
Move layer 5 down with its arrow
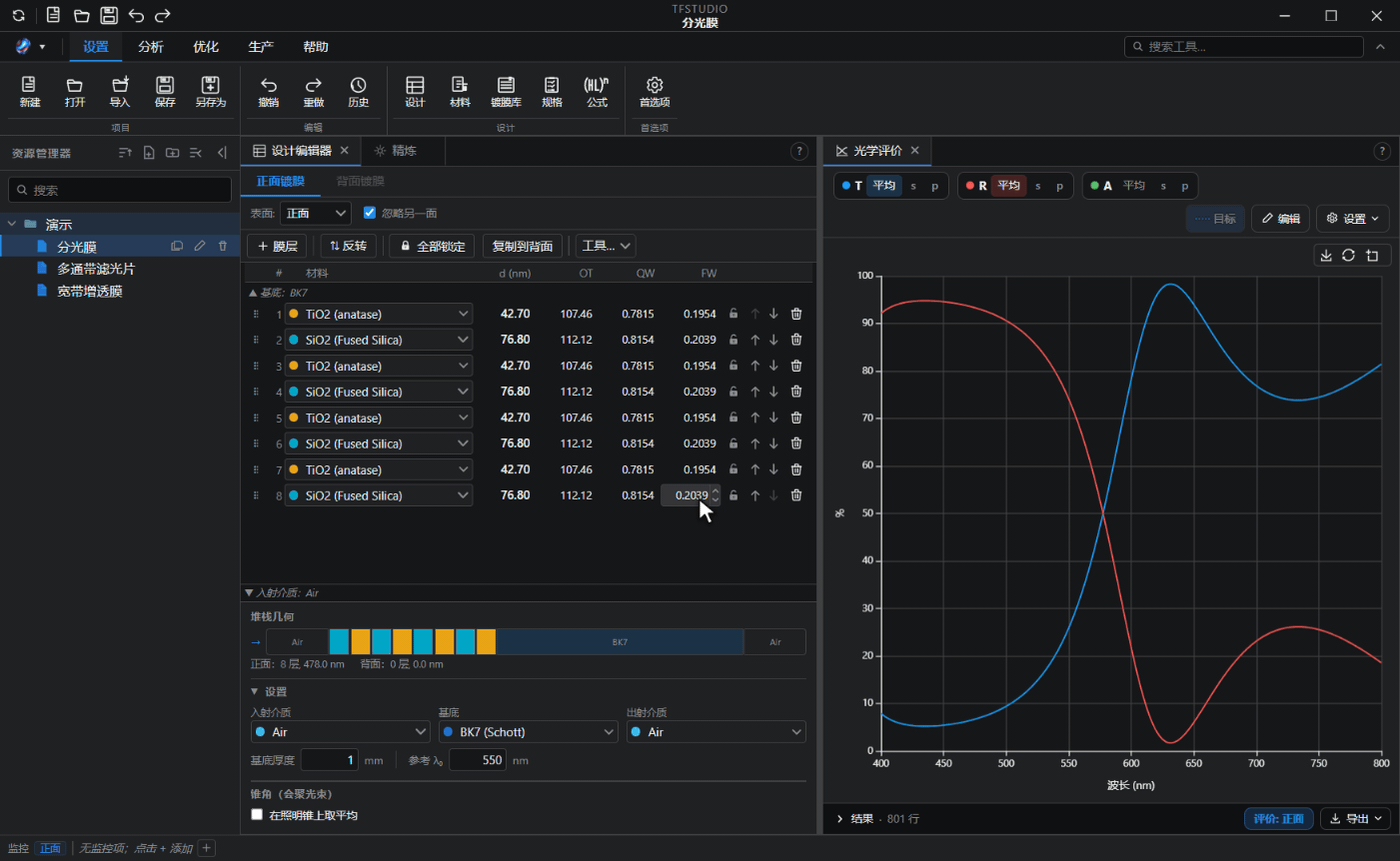pos(774,418)
